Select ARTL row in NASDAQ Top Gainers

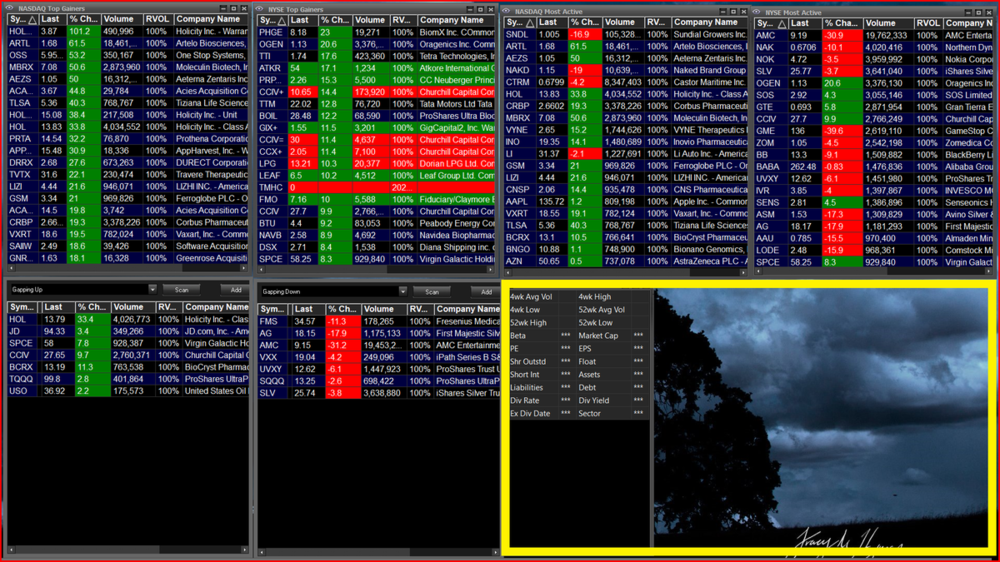(128, 43)
